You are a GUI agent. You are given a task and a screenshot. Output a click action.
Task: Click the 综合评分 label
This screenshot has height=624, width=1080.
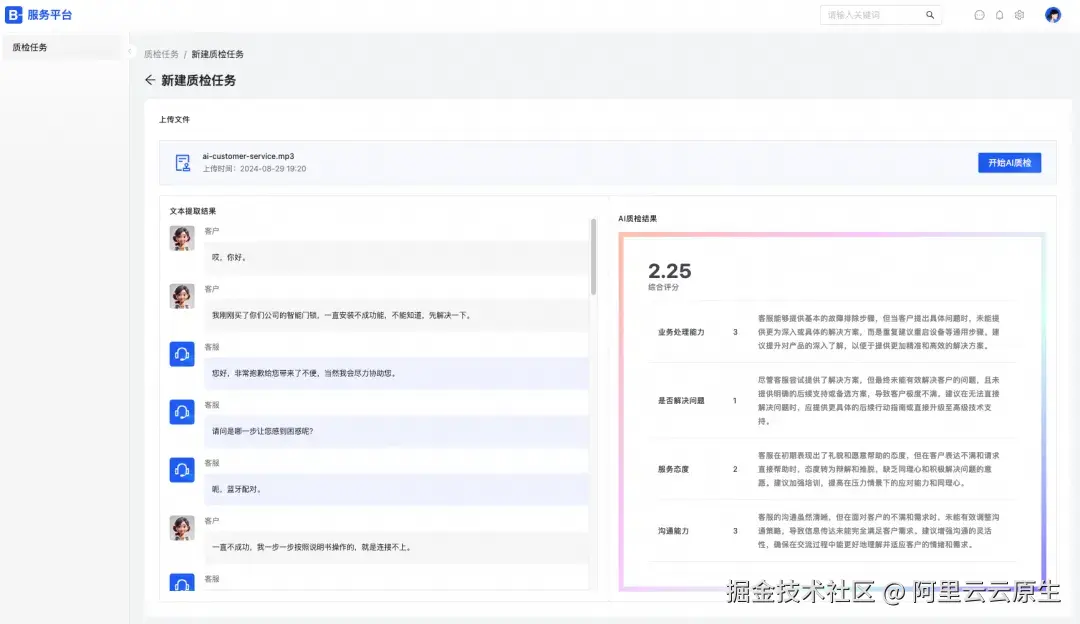coord(663,287)
